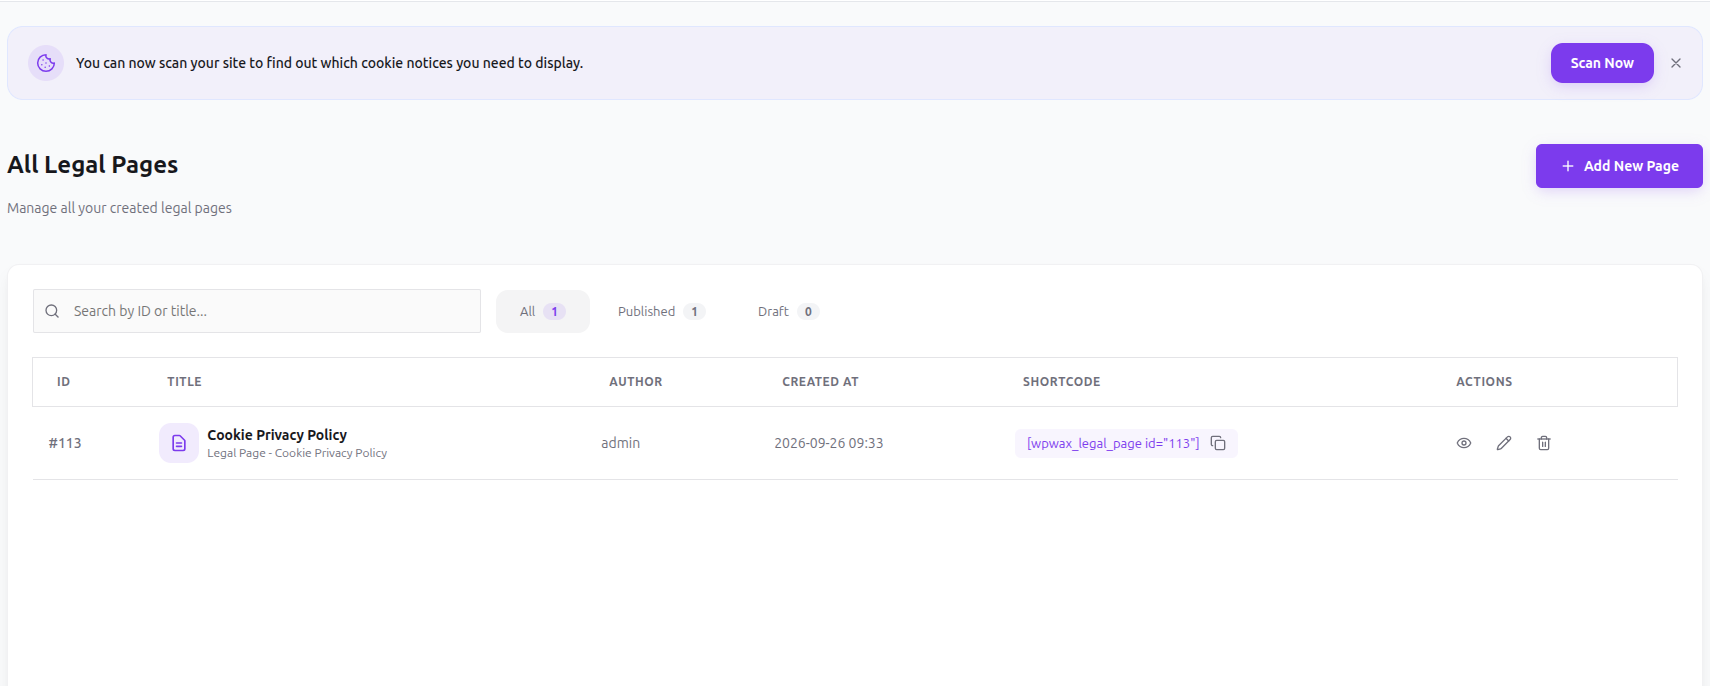Click the Created At column header
This screenshot has width=1710, height=686.
[820, 382]
